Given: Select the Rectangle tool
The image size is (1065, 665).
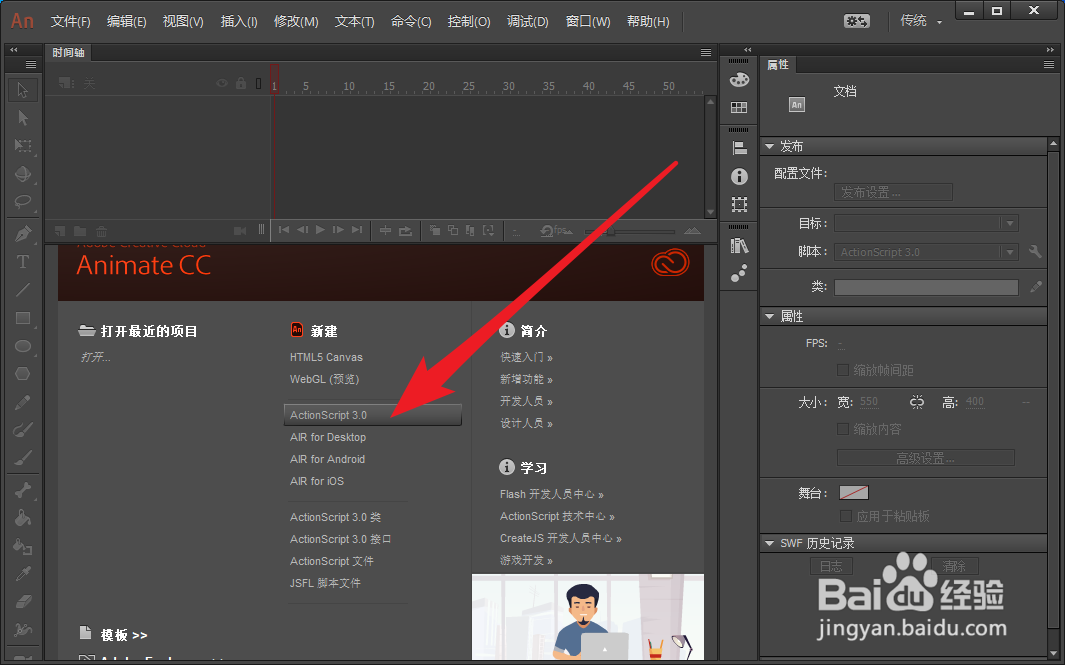Looking at the screenshot, I should (x=22, y=318).
